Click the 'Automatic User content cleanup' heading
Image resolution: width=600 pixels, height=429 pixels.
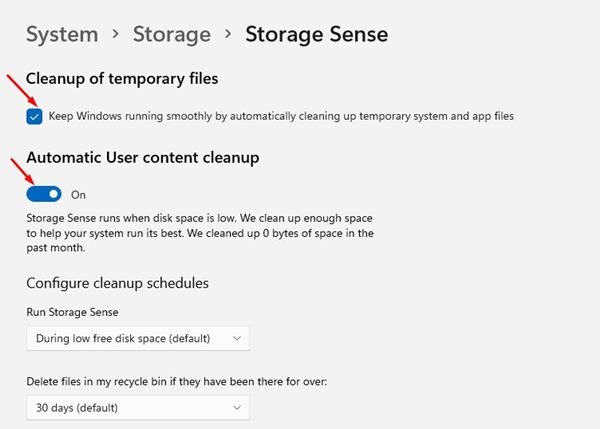(143, 157)
